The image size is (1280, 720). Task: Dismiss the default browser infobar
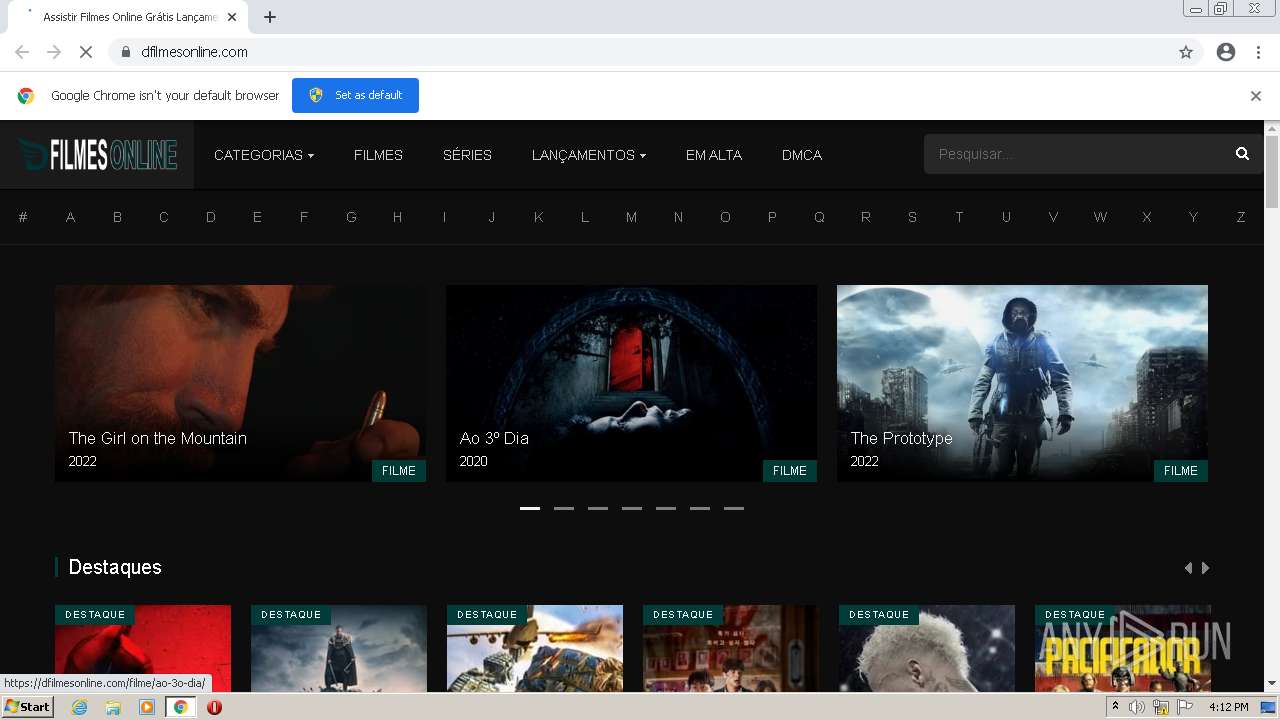(x=1256, y=96)
